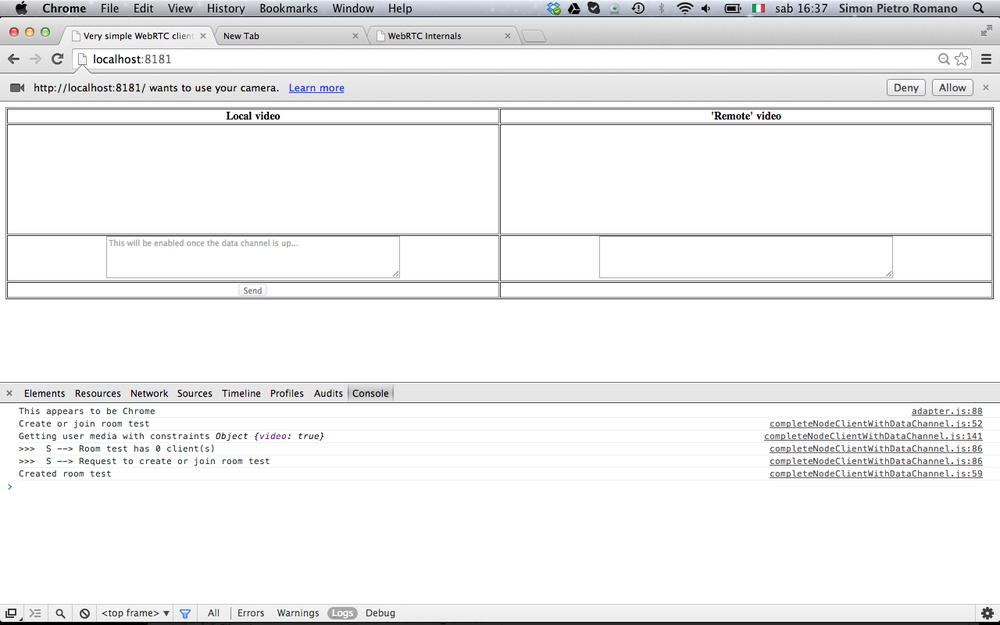The width and height of the screenshot is (1000, 625).
Task: Expand the dock position arrow on DevTools icon
Action: (x=20, y=617)
